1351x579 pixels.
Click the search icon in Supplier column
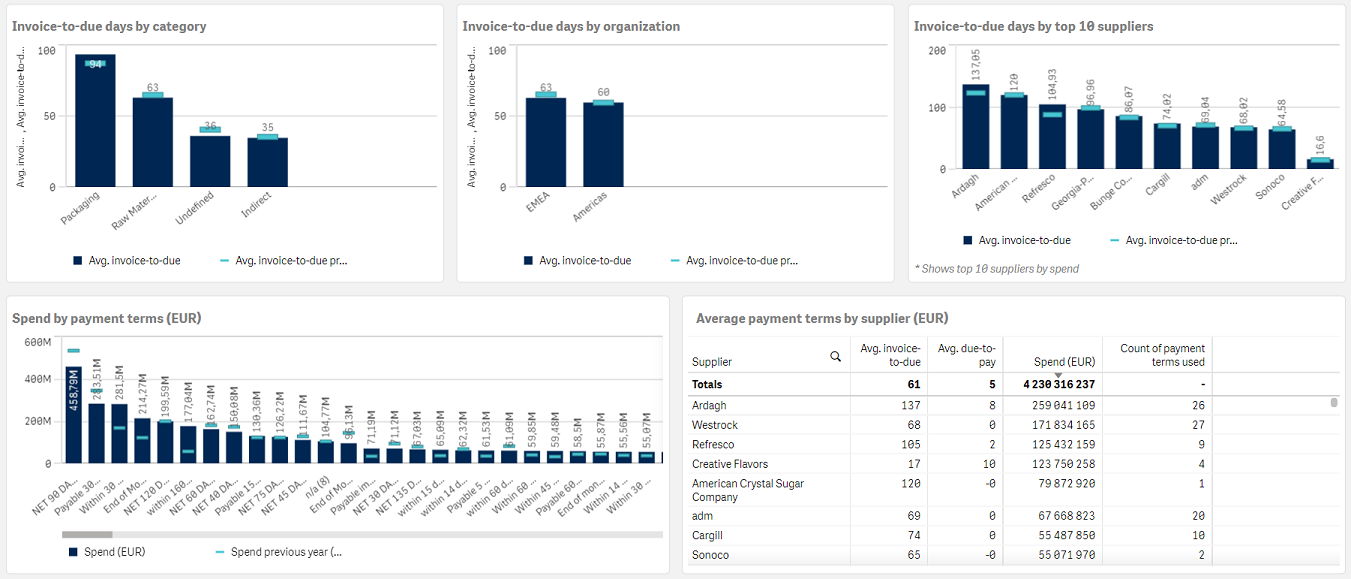point(835,356)
